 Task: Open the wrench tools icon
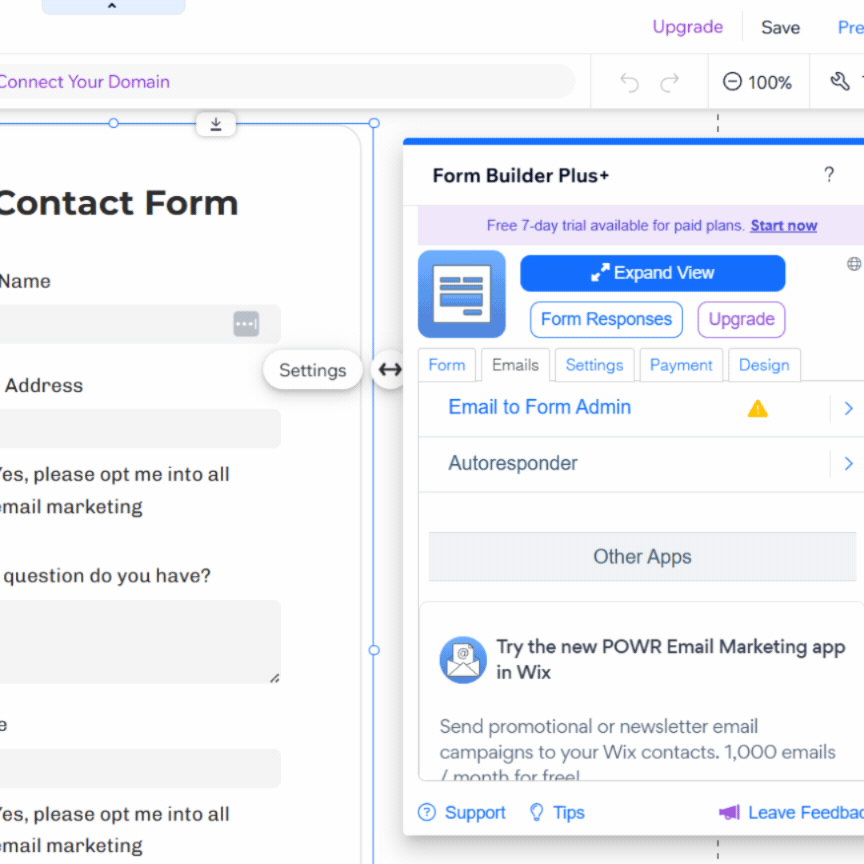[x=840, y=82]
